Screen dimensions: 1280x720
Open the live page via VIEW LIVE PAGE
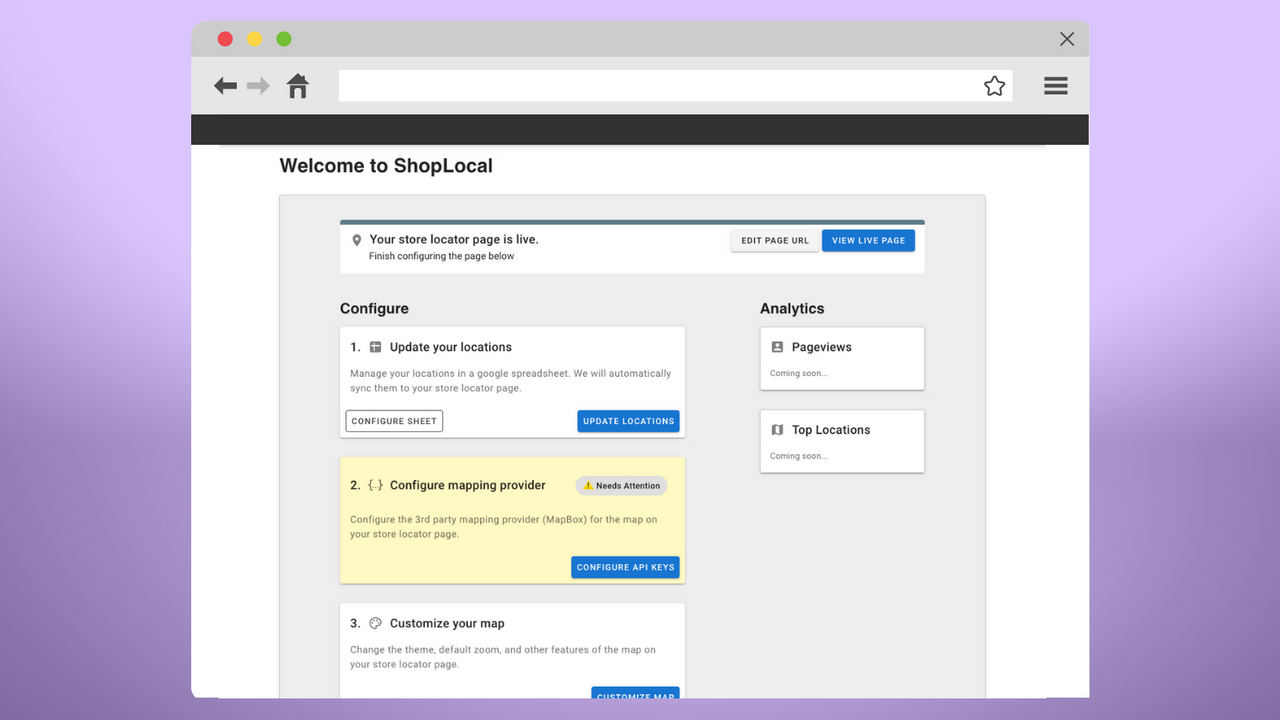point(868,240)
